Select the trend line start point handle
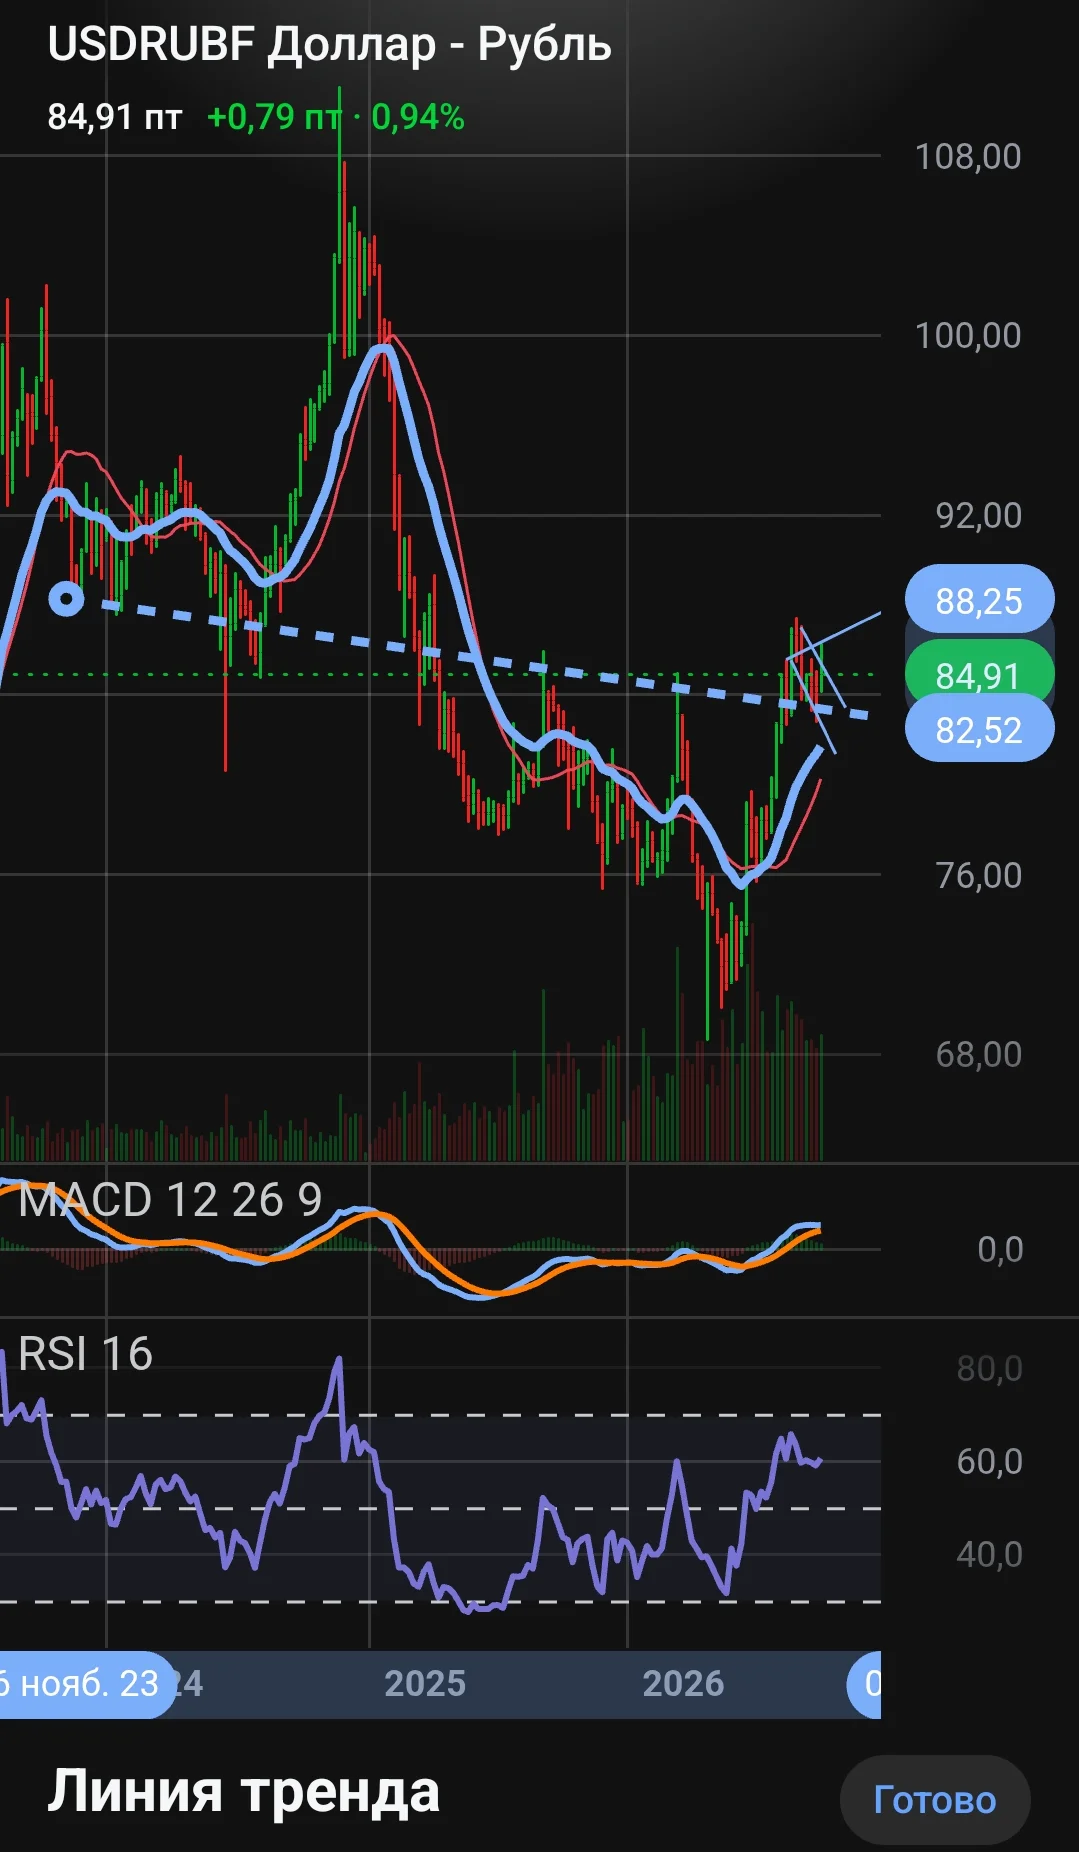 [x=67, y=599]
